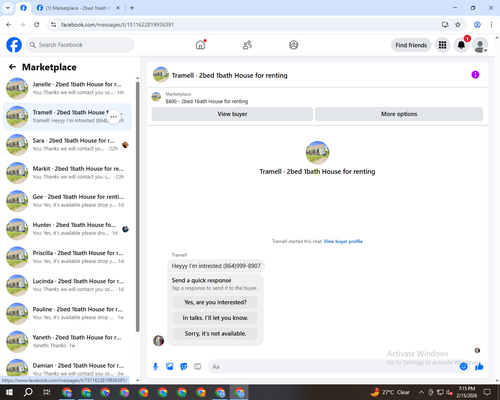This screenshot has height=400, width=500.
Task: Switch to the Marketplace browser tab
Action: click(x=79, y=8)
